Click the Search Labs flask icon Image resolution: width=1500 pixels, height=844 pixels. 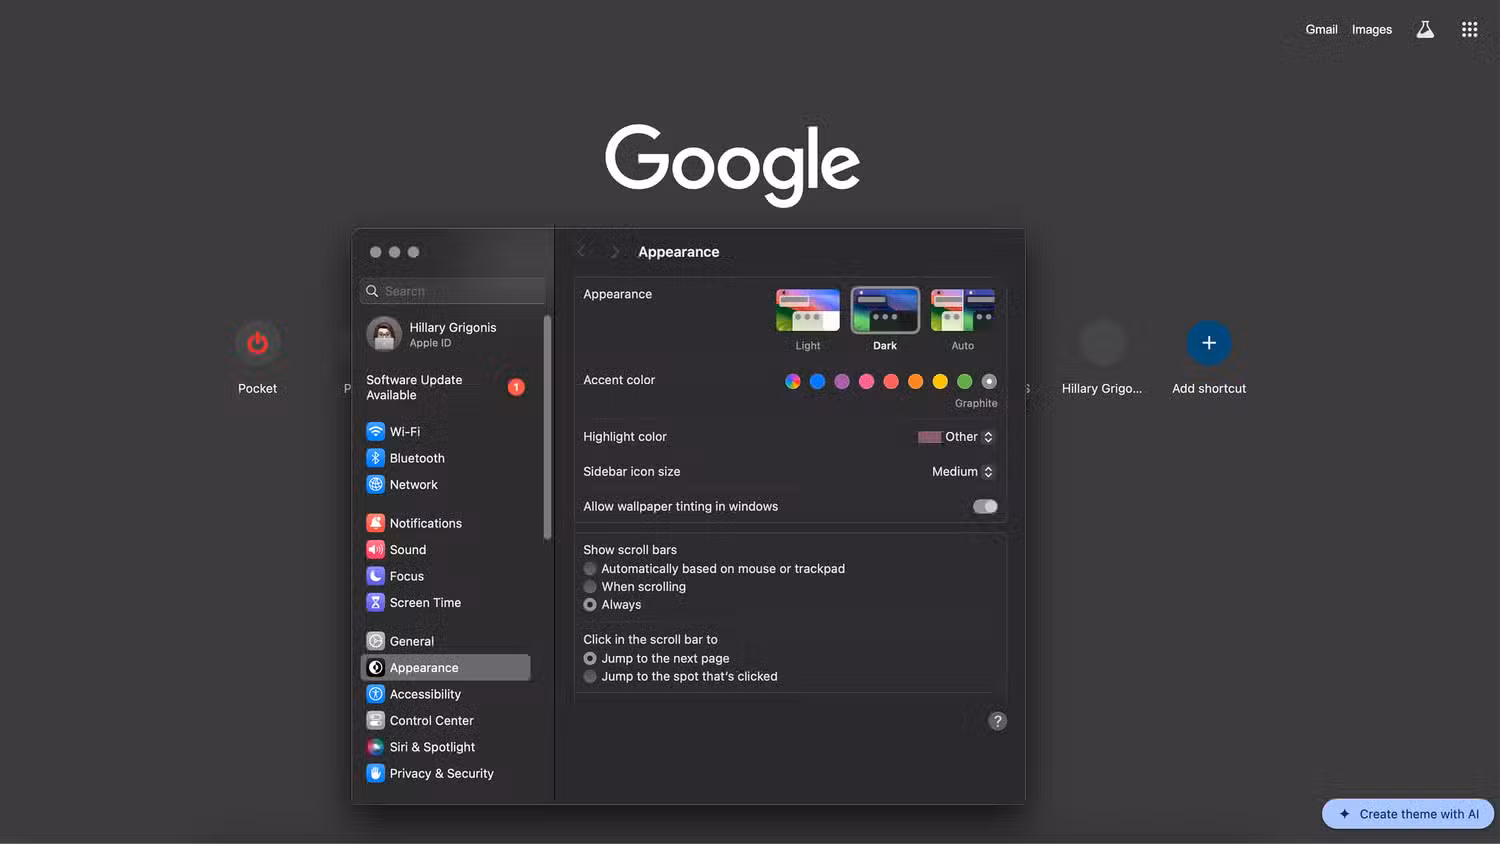[x=1425, y=30]
